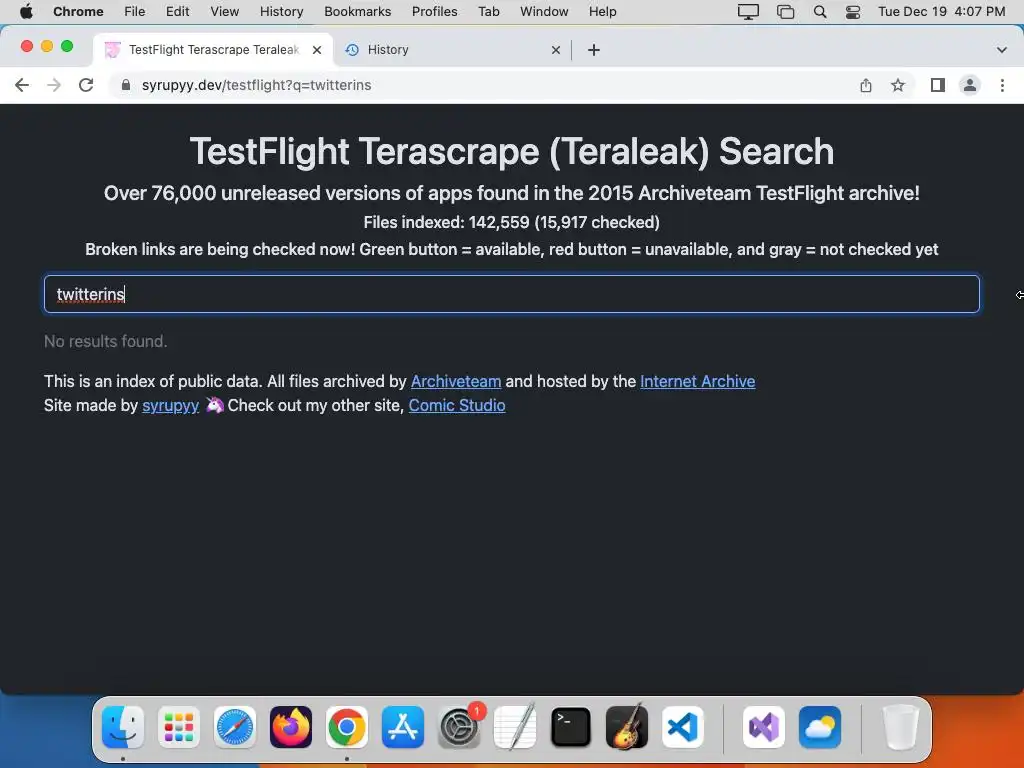
Task: Open the History menu in menu bar
Action: (281, 11)
